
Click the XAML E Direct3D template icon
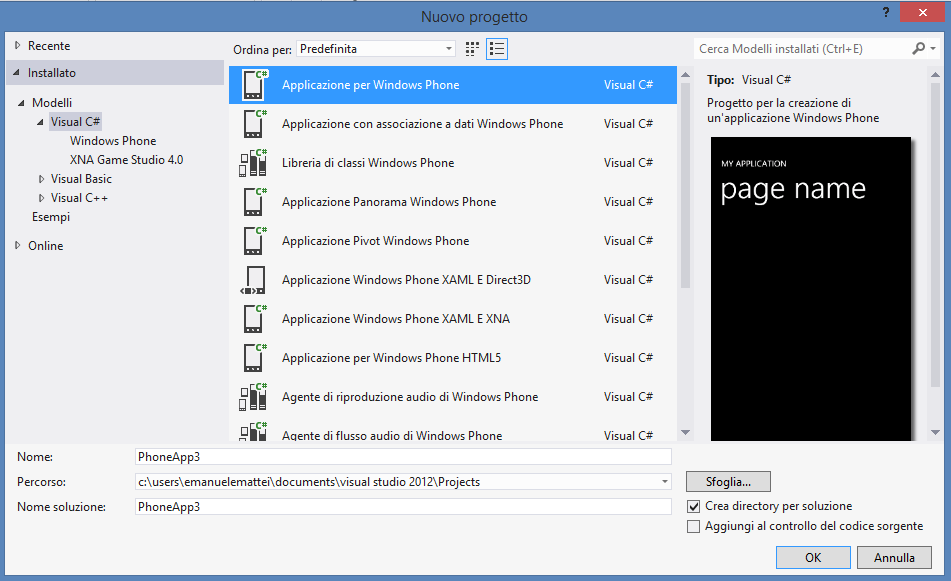click(x=254, y=280)
